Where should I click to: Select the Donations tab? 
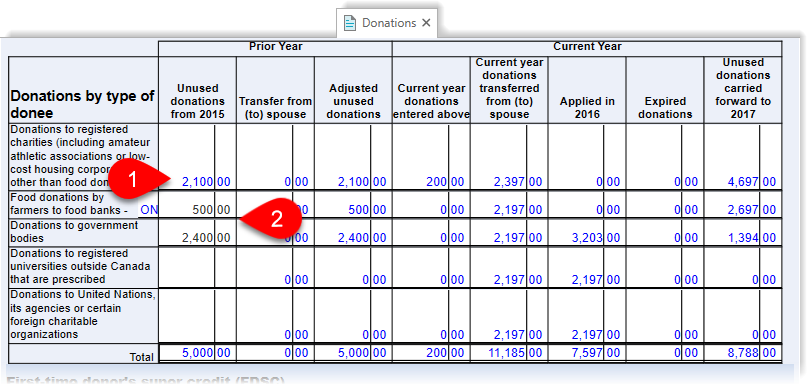[387, 23]
